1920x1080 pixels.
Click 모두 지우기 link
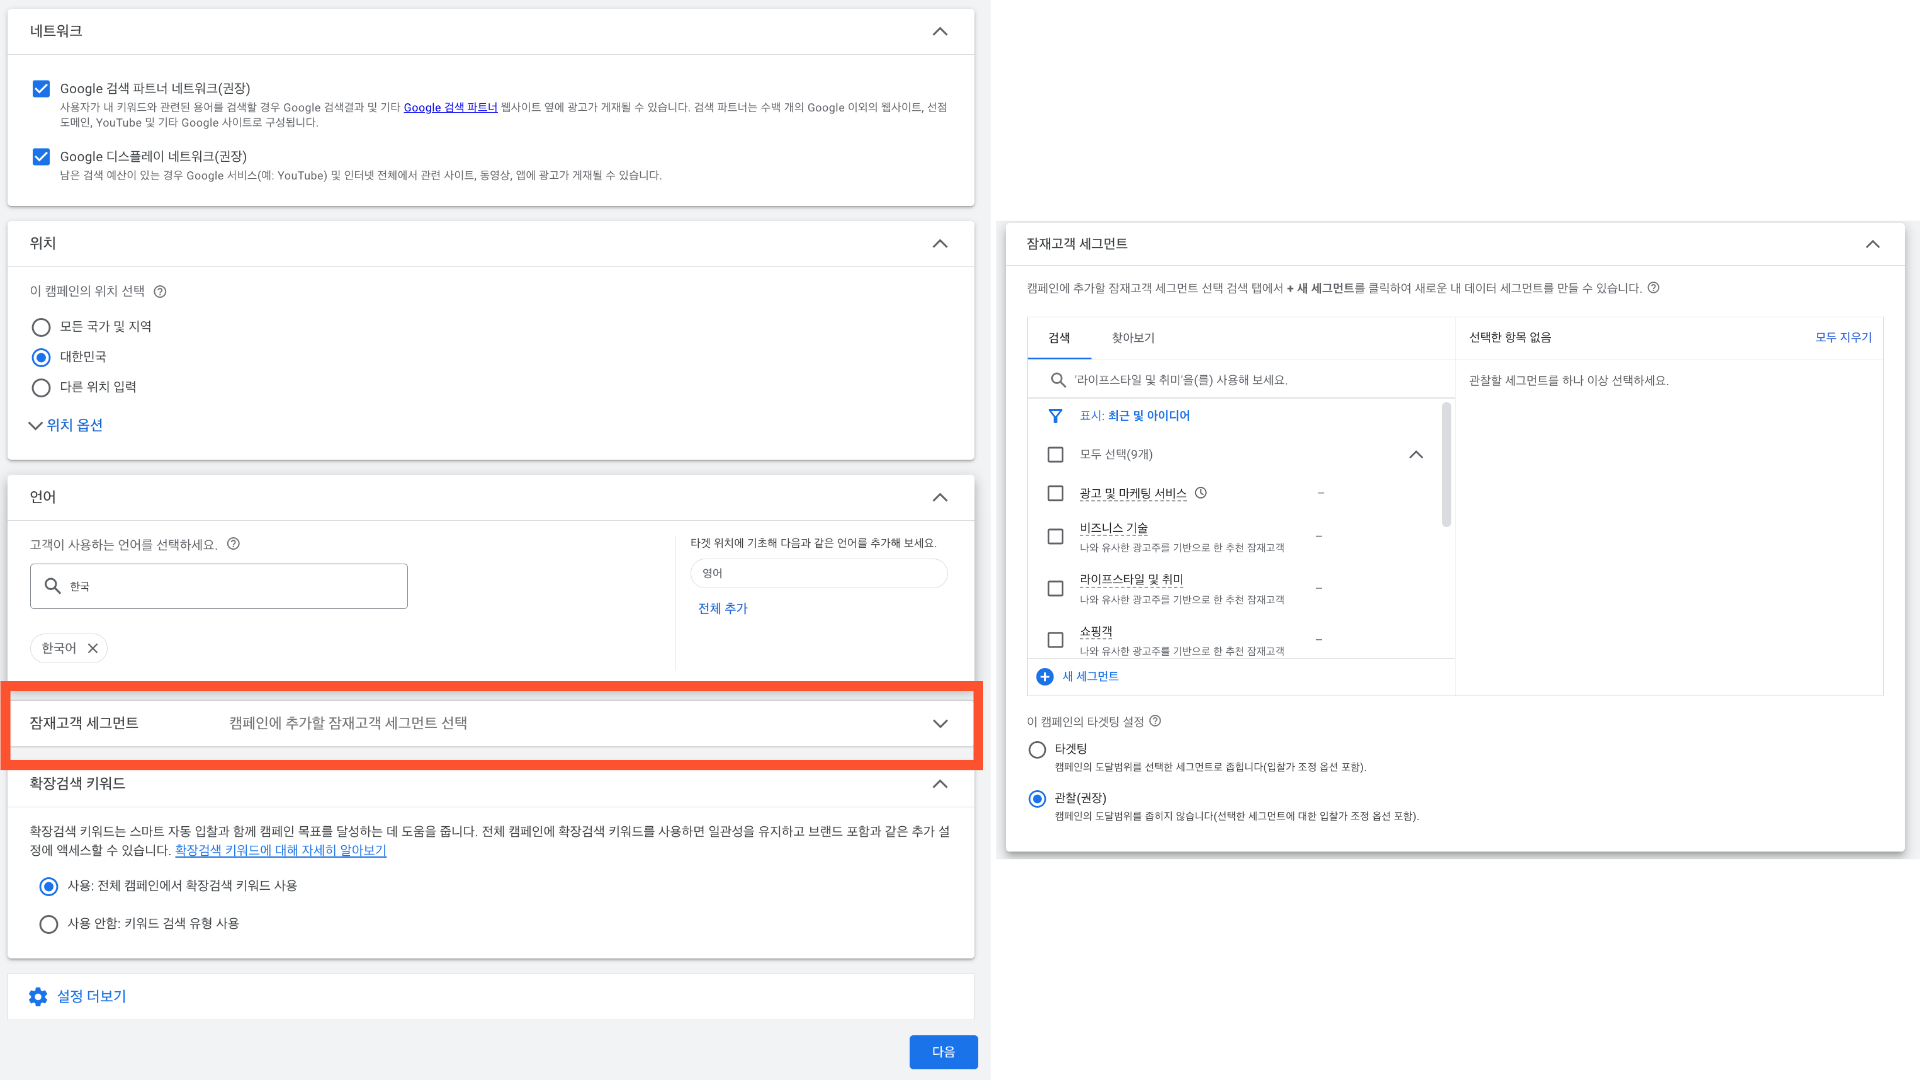point(1843,338)
